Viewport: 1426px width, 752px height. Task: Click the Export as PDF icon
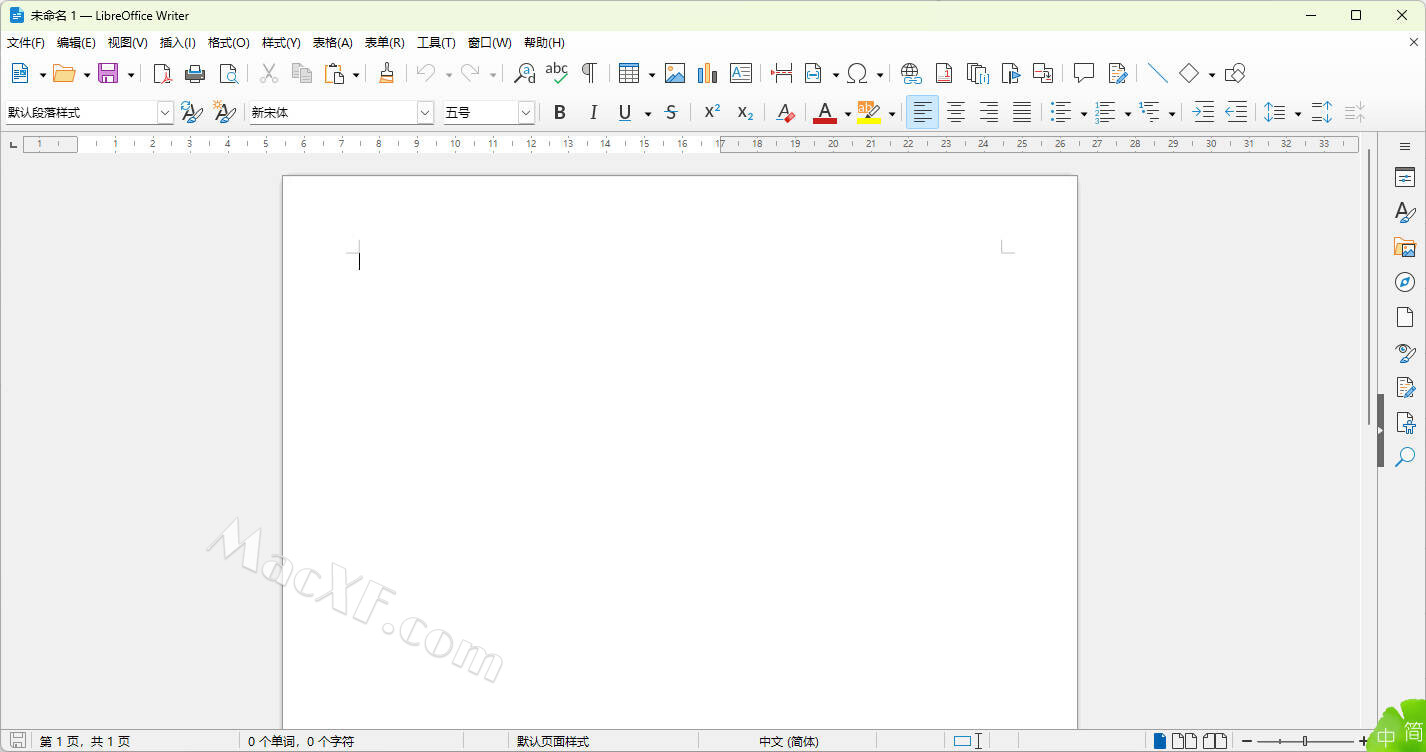point(162,73)
